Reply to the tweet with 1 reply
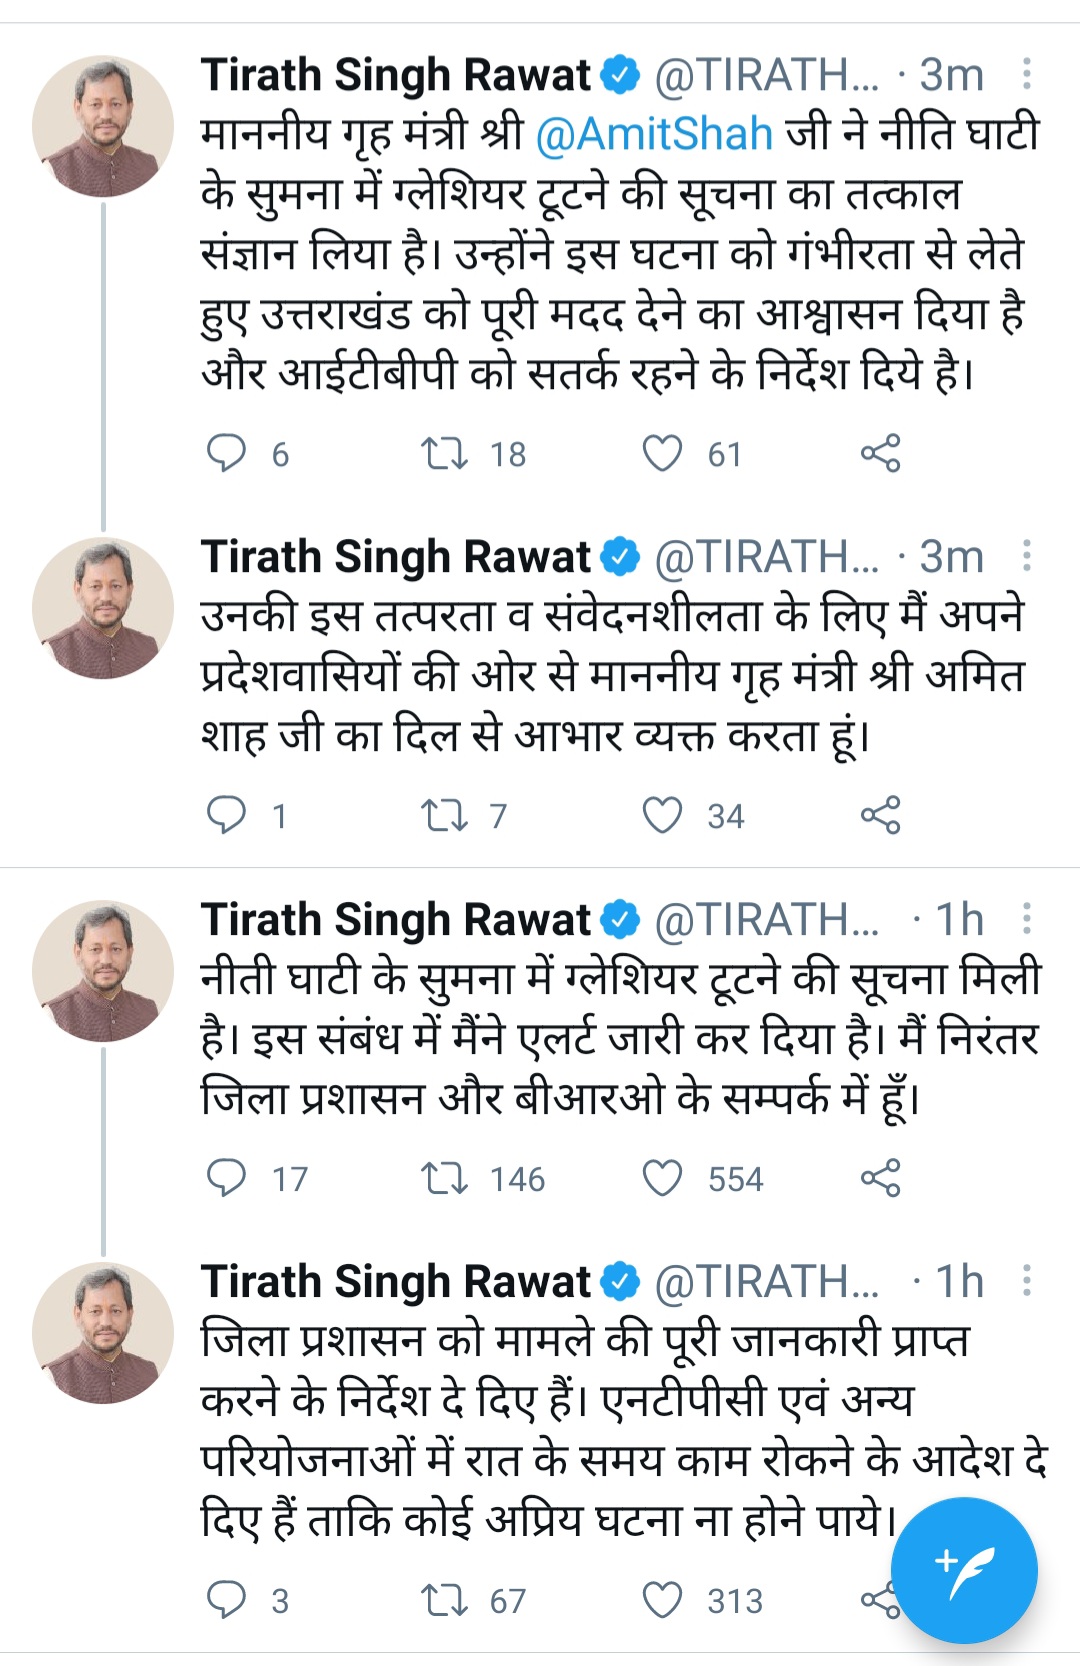 coord(226,816)
